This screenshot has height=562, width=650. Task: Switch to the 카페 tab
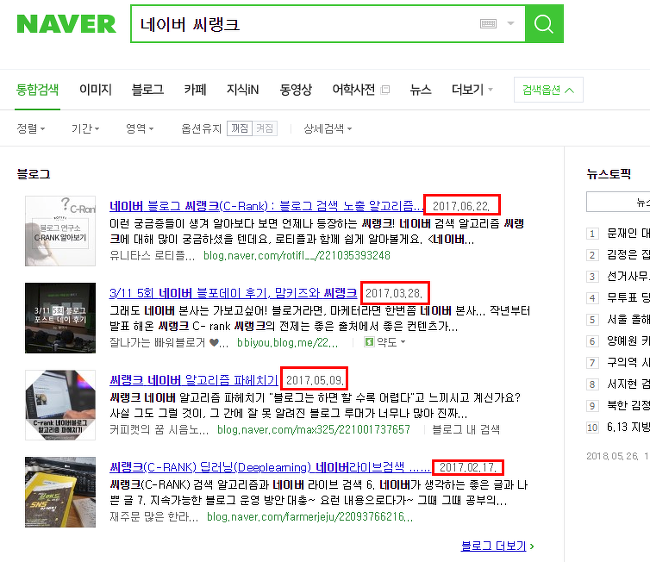point(195,90)
